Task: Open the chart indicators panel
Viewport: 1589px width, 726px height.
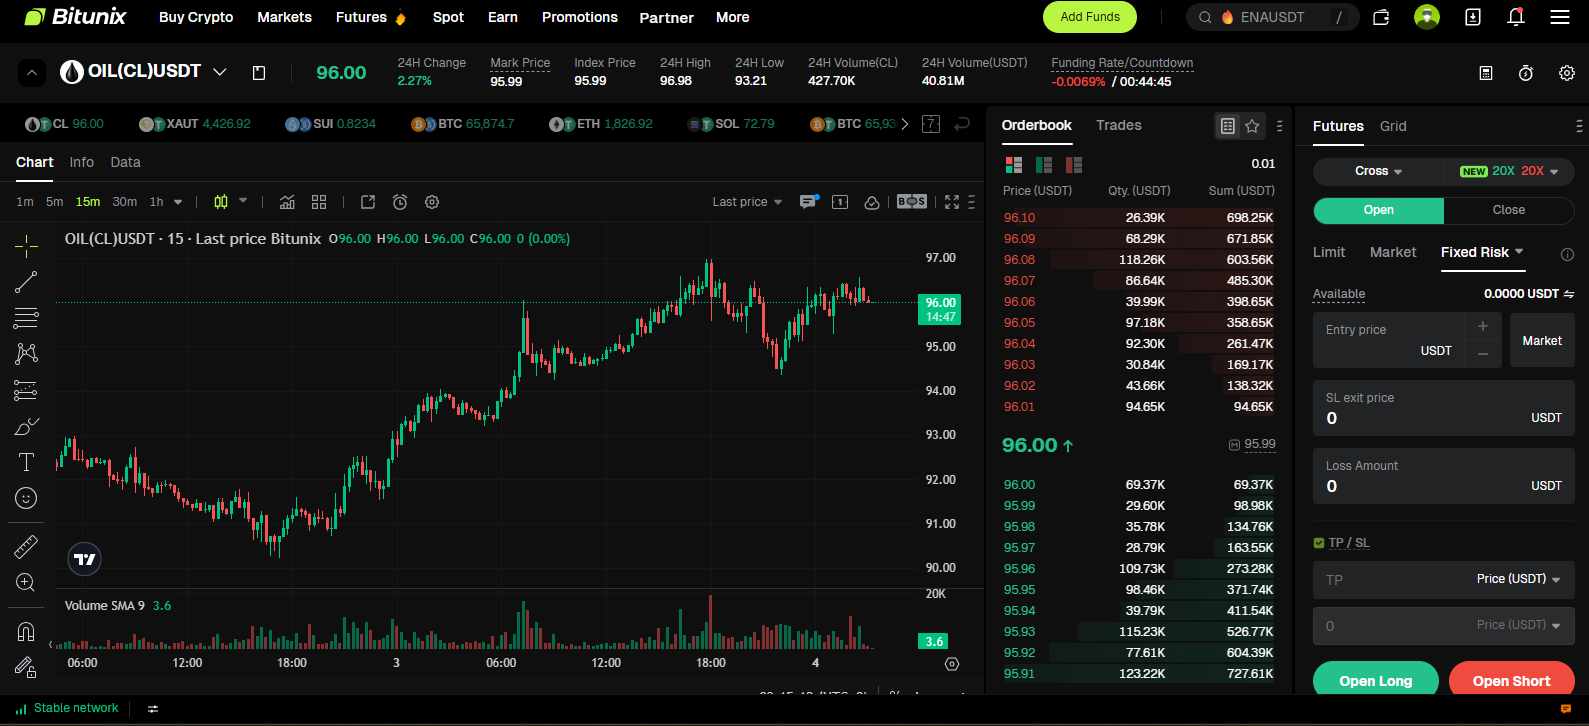Action: pyautogui.click(x=287, y=202)
